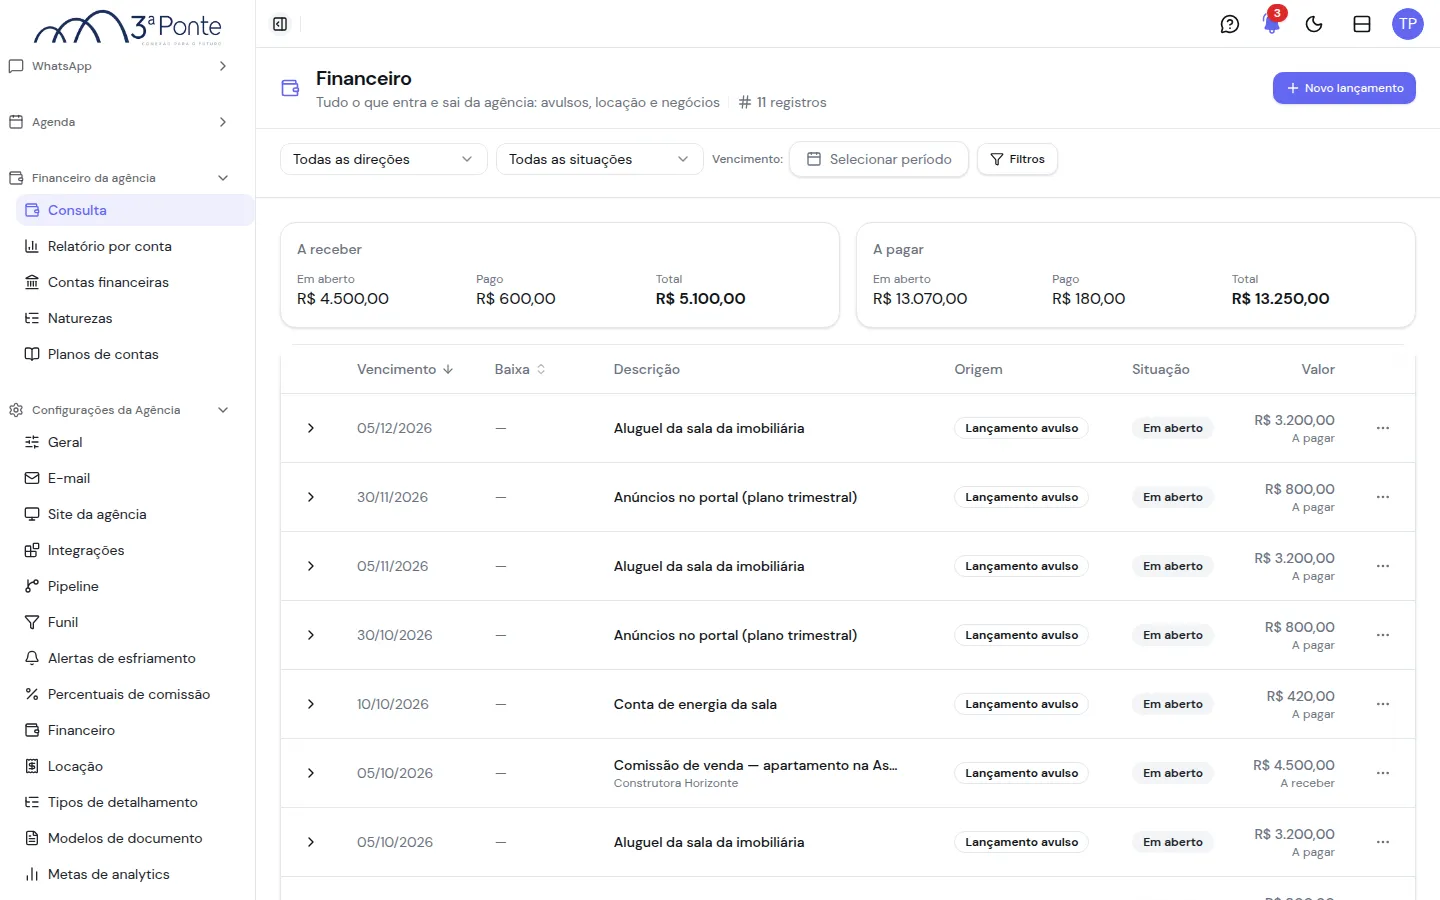Open more options for Conta de energia
Viewport: 1440px width, 900px height.
(x=1383, y=704)
